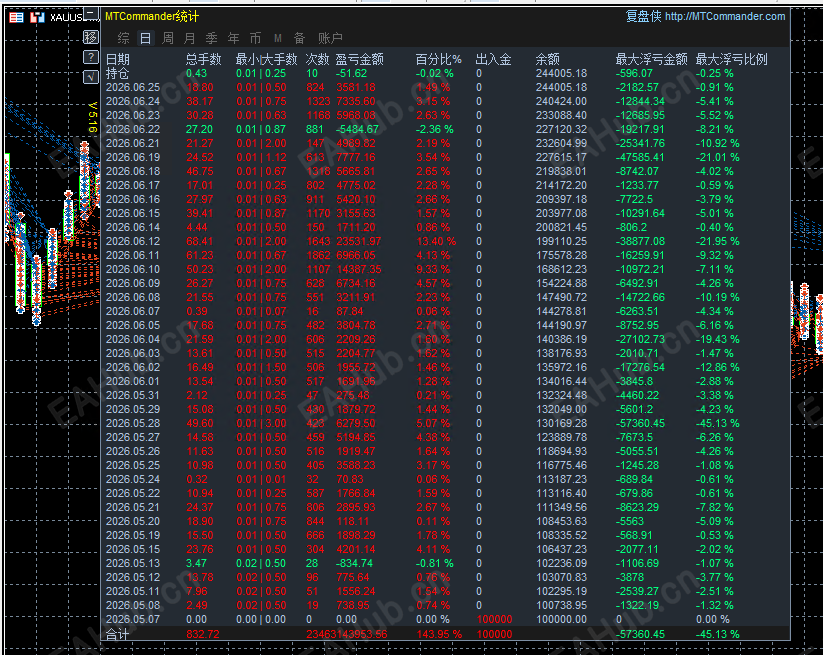
Task: Click the 总手数 column header
Action: click(x=204, y=59)
